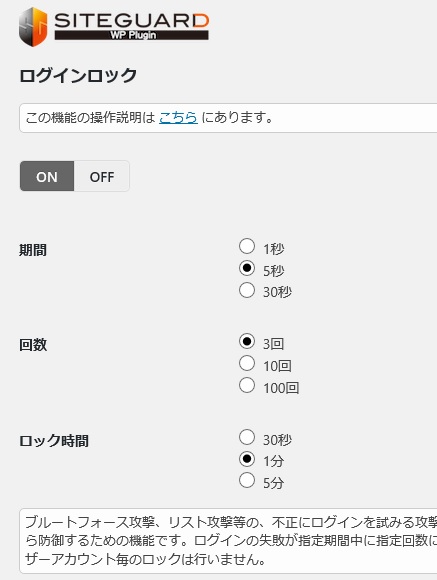
Task: Select 5秒 for 期間
Action: tap(247, 268)
